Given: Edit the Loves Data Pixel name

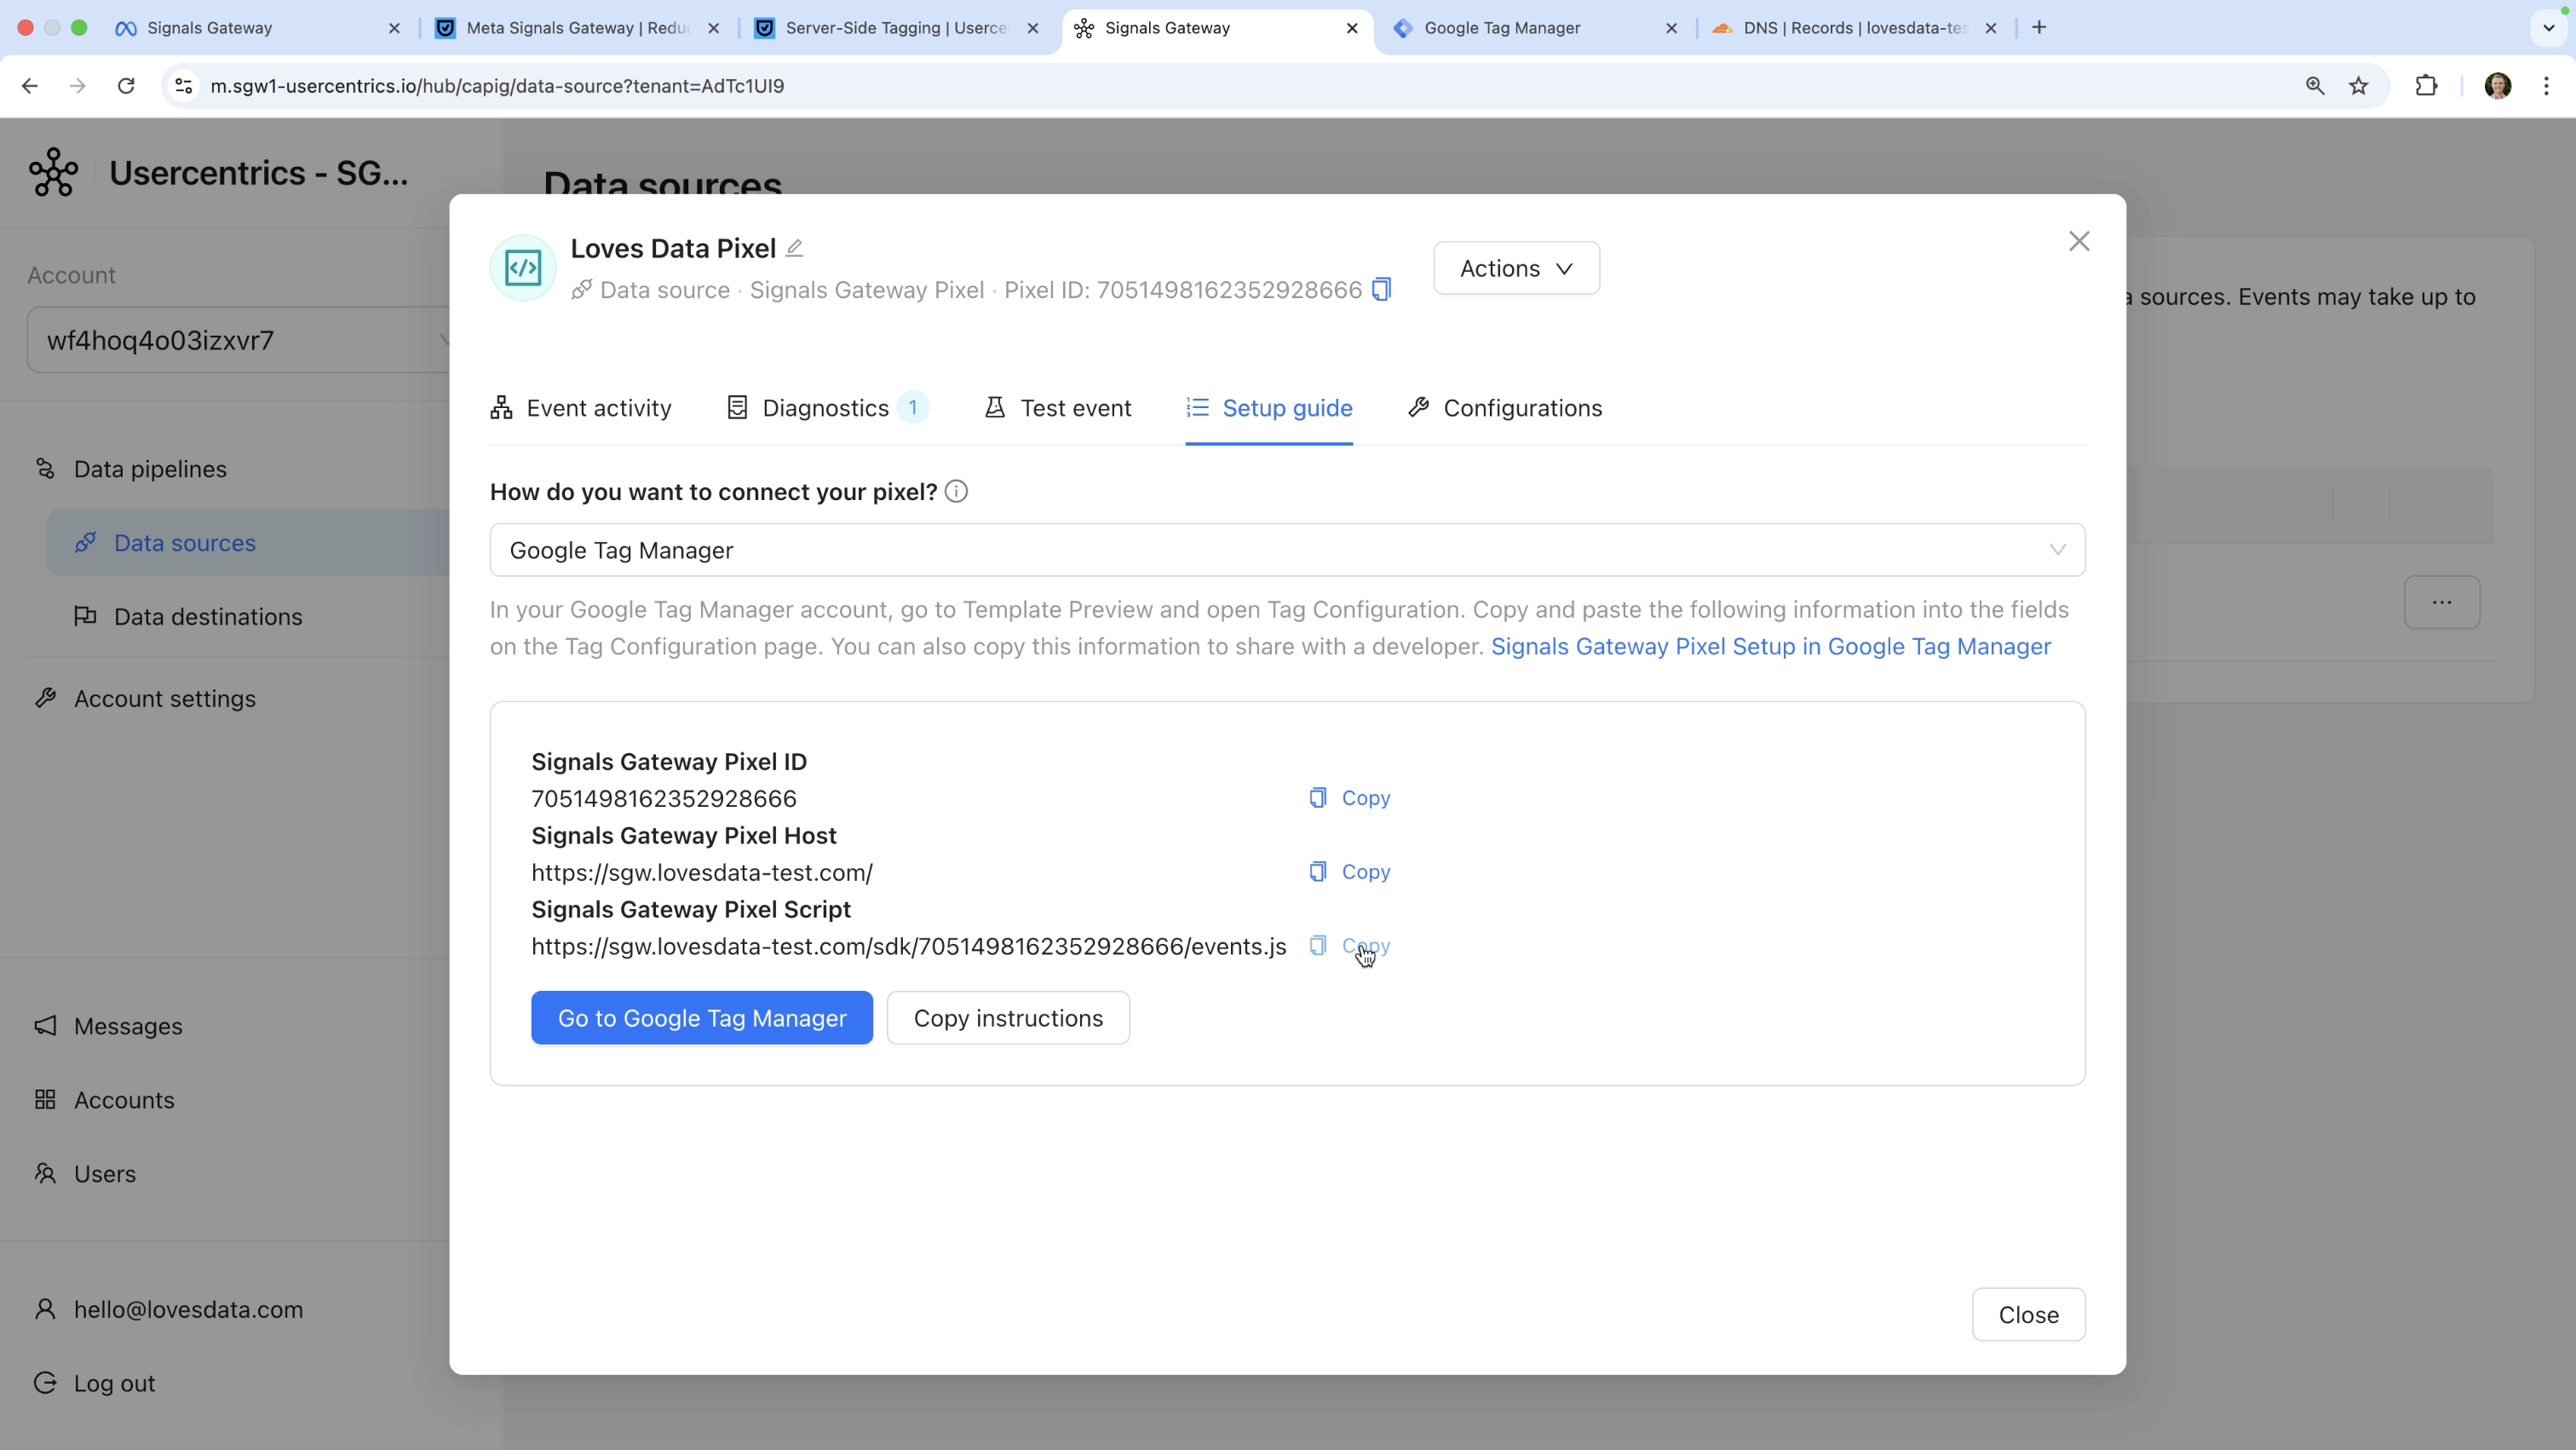Looking at the screenshot, I should [x=794, y=248].
